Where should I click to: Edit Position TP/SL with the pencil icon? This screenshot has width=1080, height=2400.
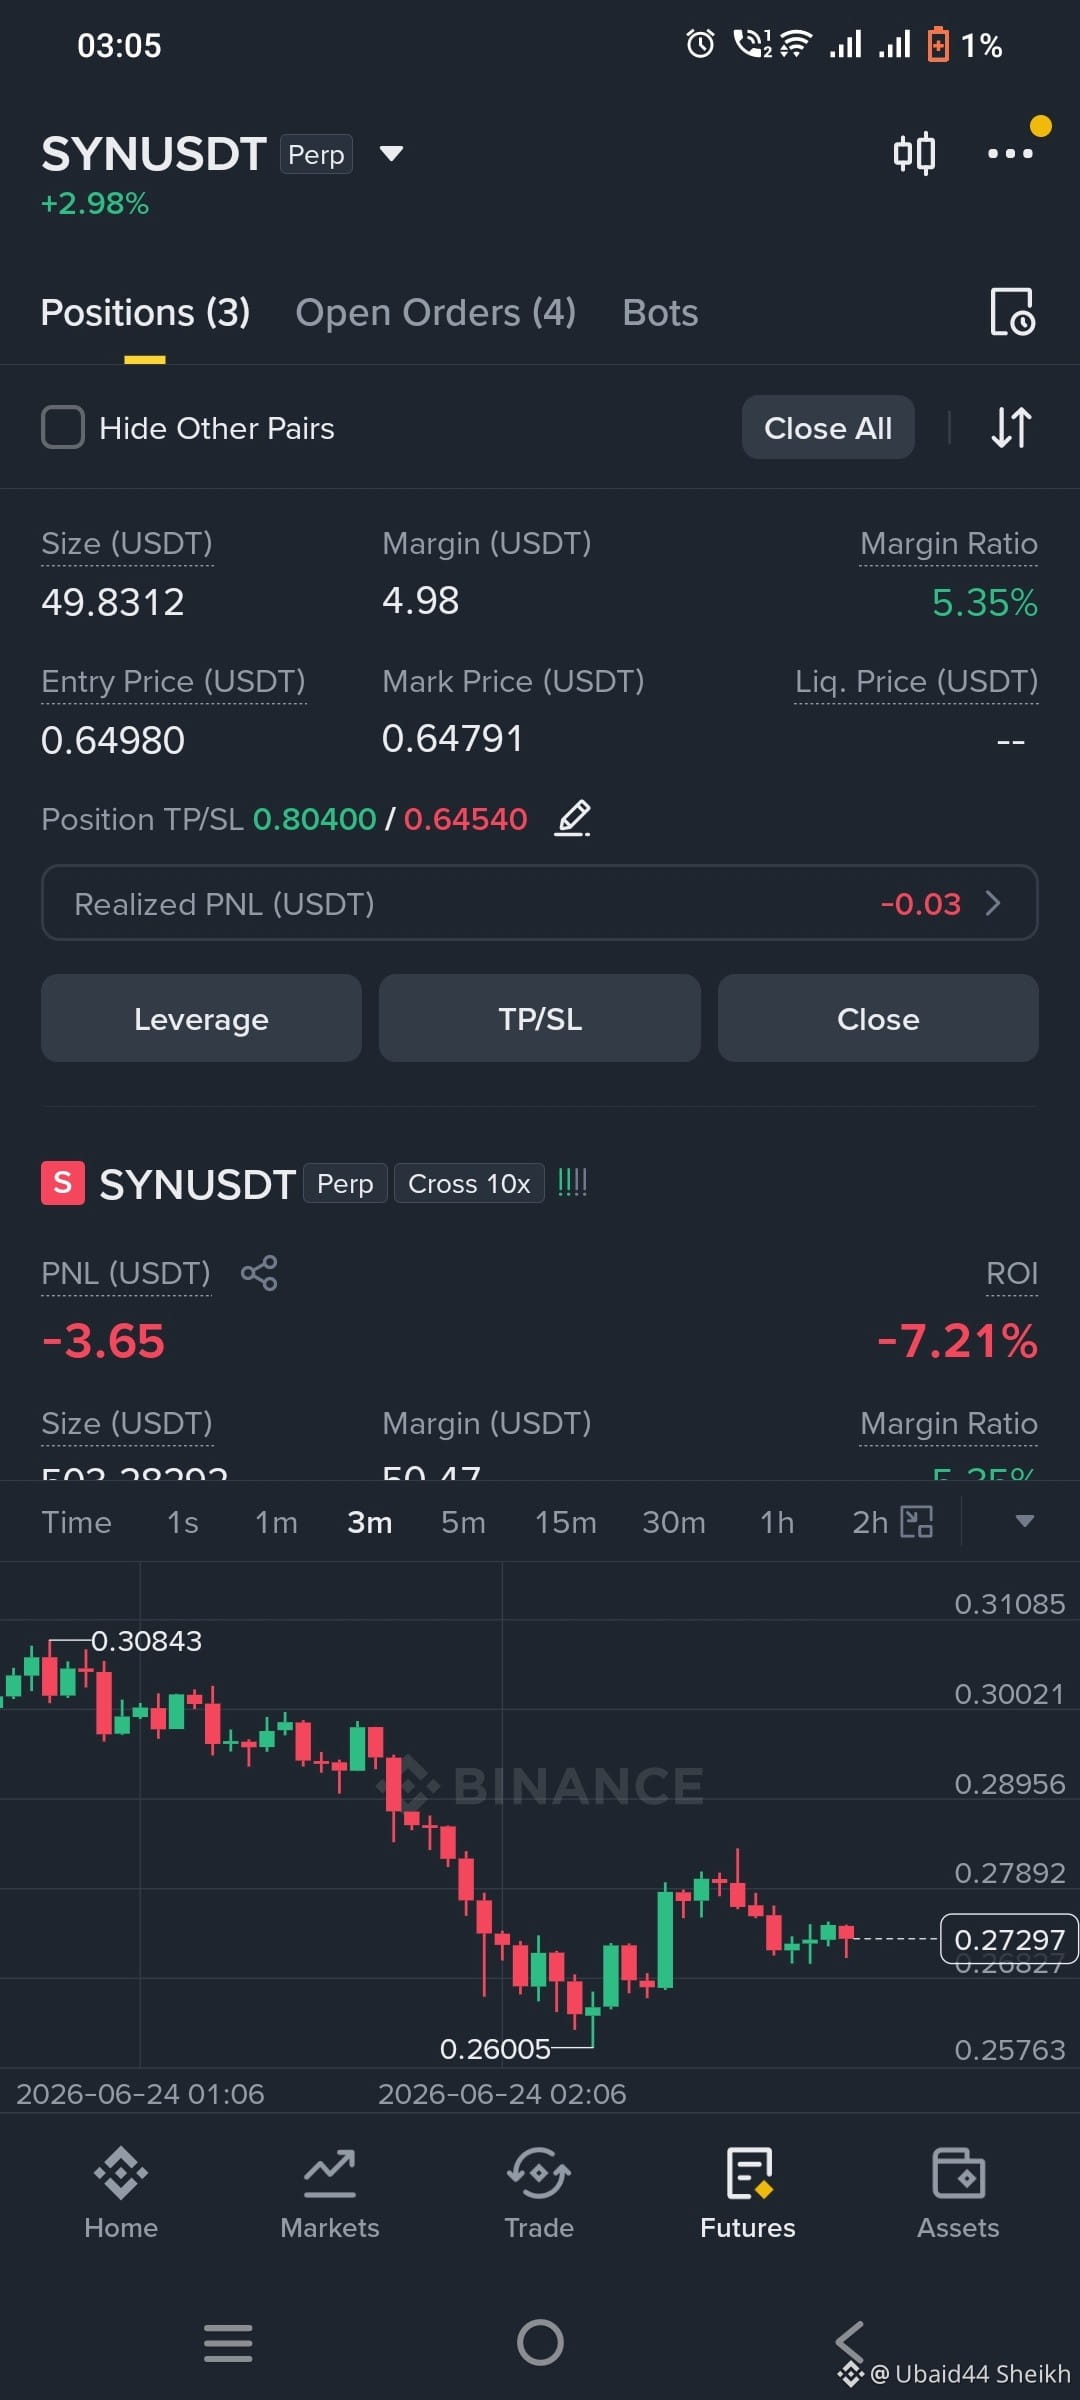tap(573, 819)
